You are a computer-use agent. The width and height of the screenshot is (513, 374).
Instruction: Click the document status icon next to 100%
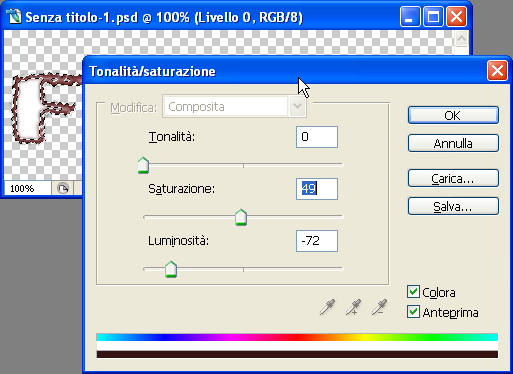[x=63, y=189]
